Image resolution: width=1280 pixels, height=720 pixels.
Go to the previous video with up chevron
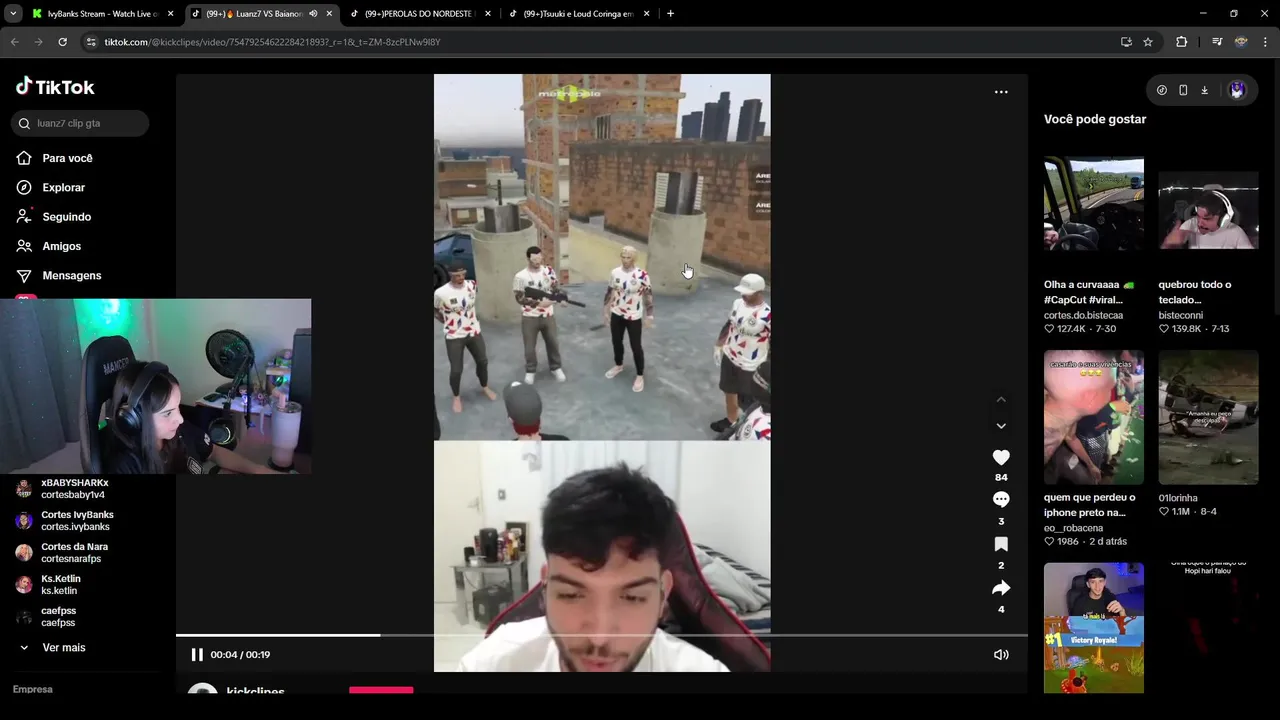coord(1001,400)
